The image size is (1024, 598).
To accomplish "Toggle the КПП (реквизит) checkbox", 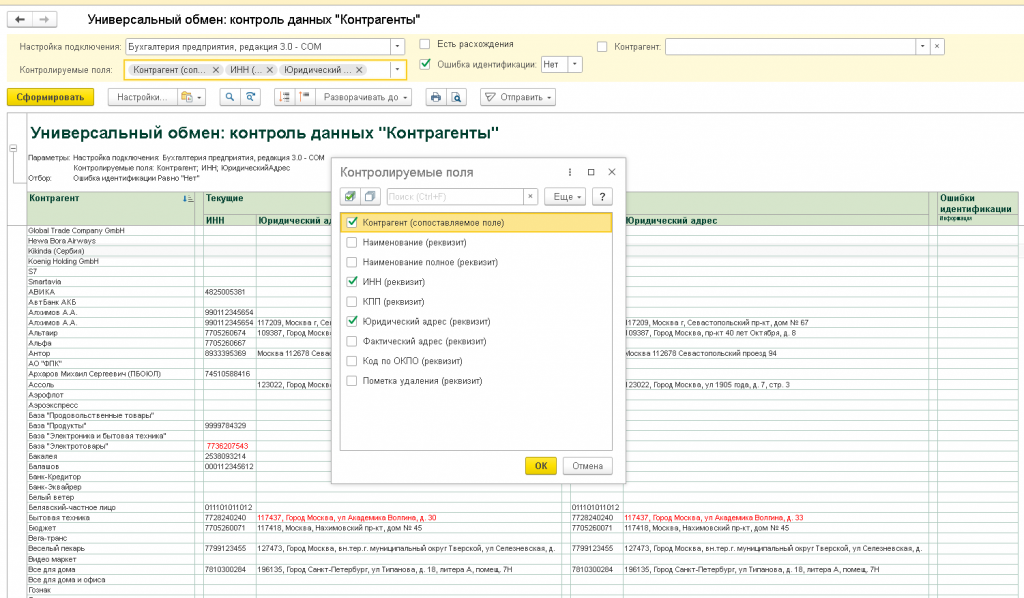I will click(x=352, y=302).
